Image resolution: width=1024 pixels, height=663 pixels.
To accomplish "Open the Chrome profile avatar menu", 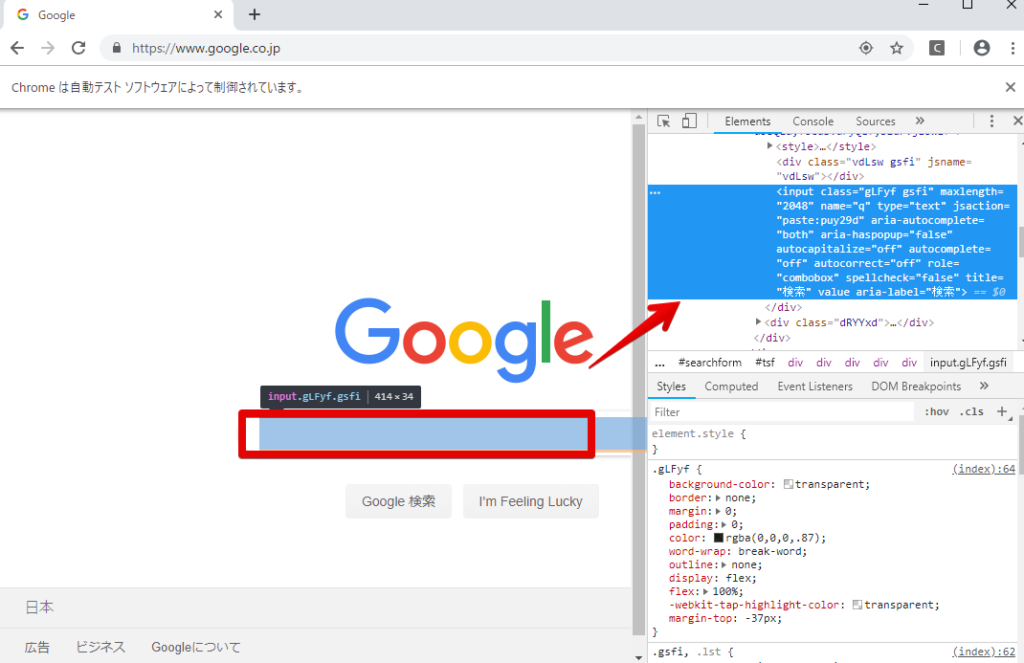I will click(982, 48).
